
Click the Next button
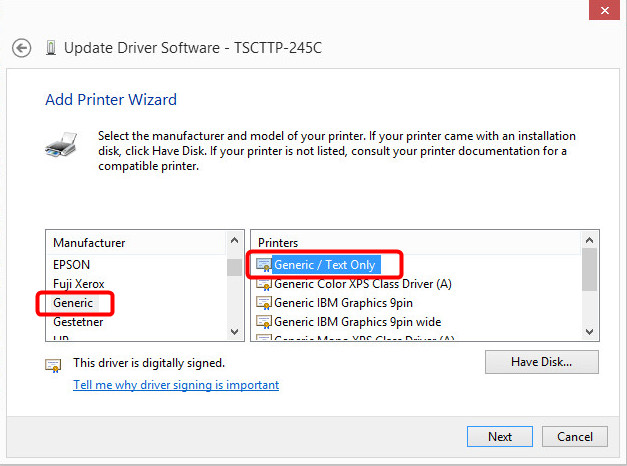point(500,437)
